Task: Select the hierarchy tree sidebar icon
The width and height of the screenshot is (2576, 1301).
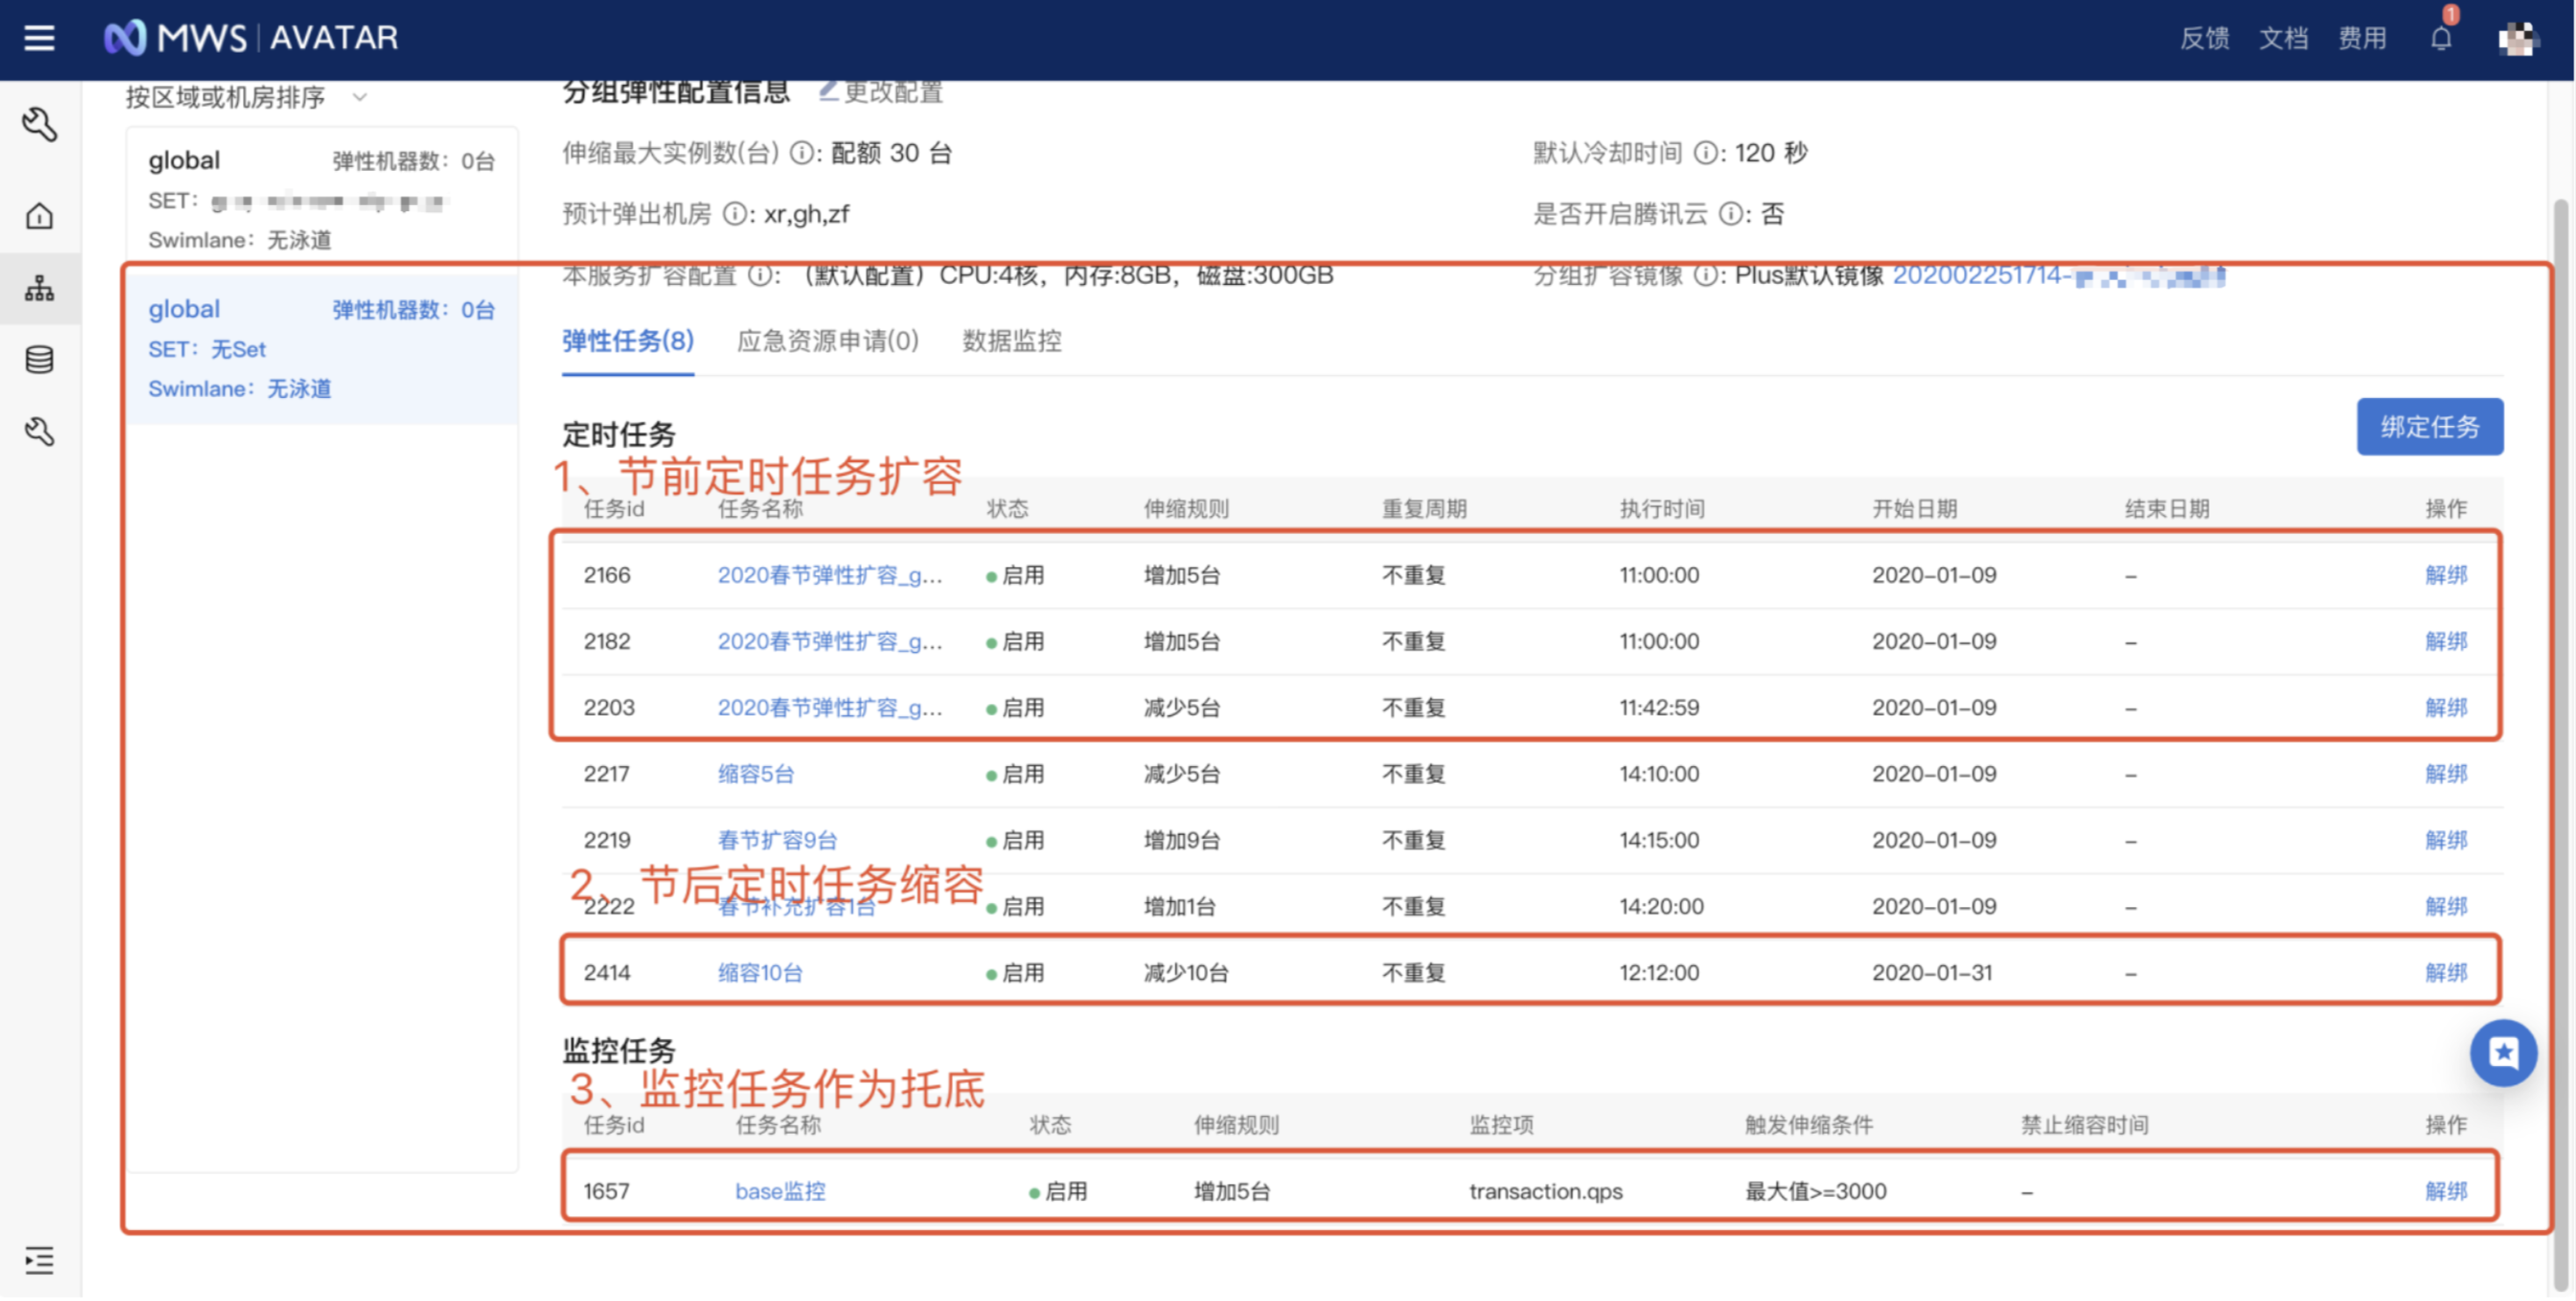Action: point(39,289)
